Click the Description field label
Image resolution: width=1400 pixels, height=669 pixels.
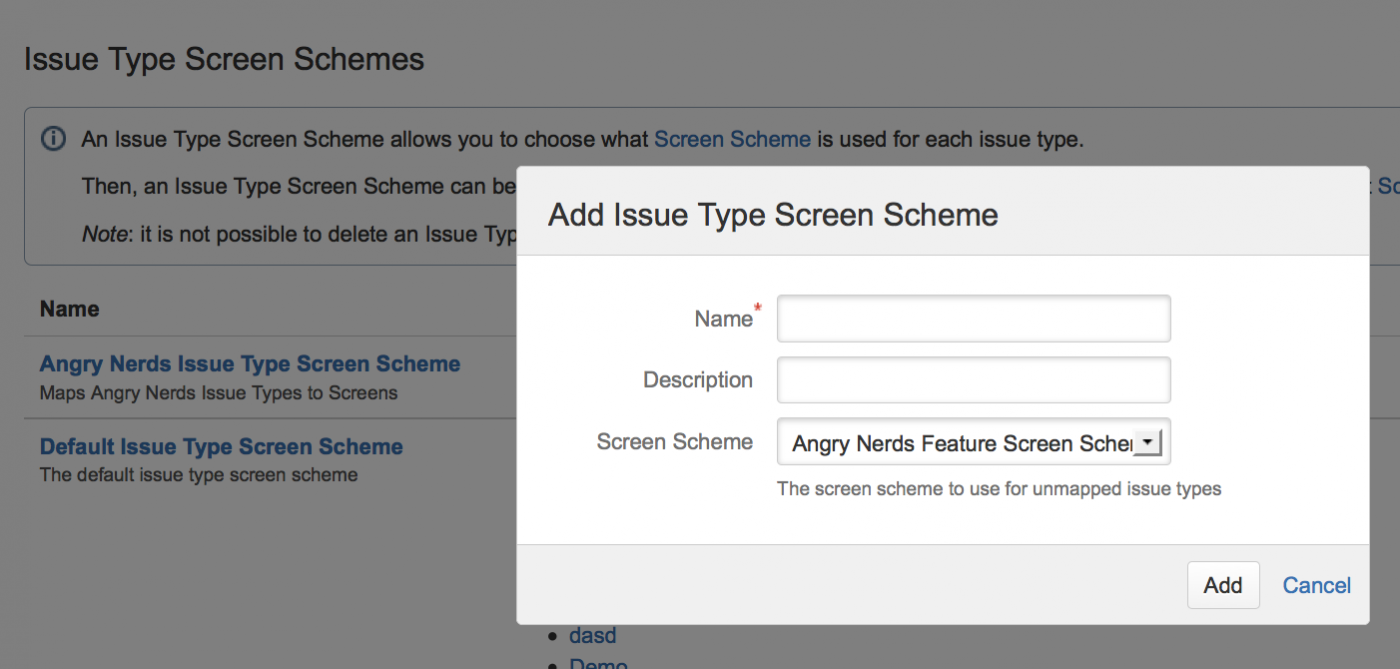coord(698,380)
